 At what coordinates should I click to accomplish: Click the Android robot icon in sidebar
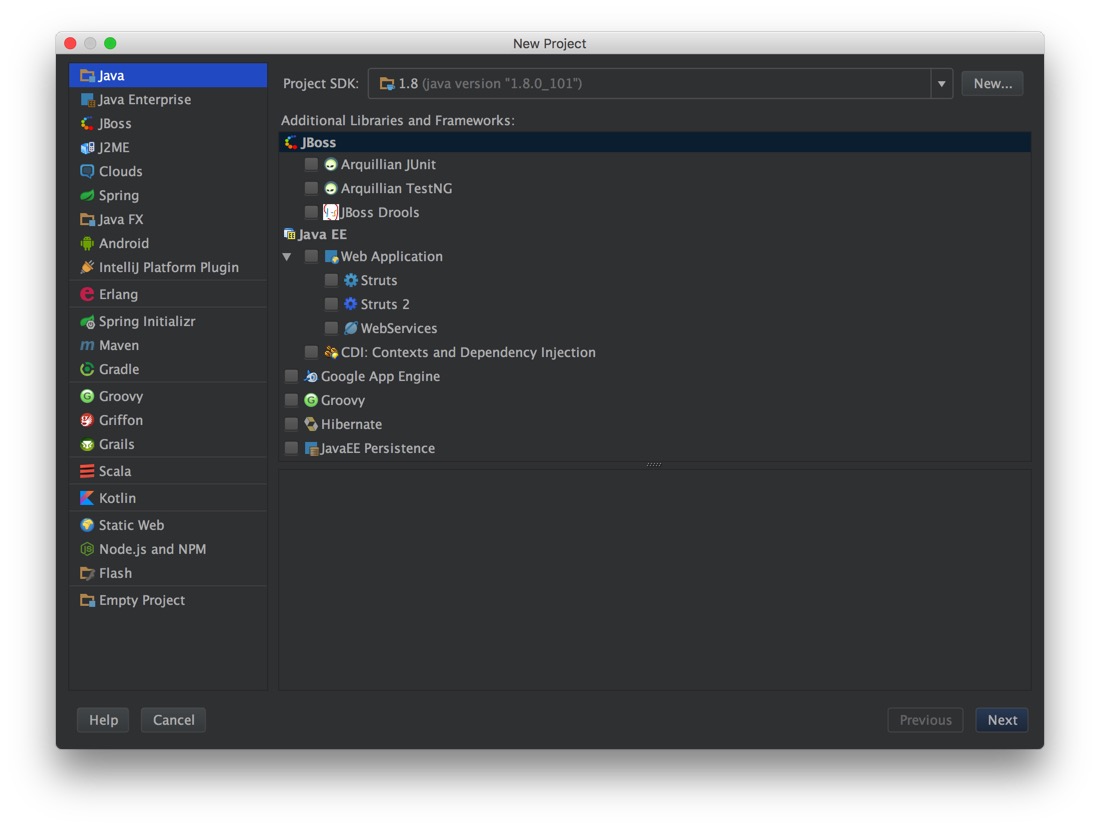(x=87, y=243)
